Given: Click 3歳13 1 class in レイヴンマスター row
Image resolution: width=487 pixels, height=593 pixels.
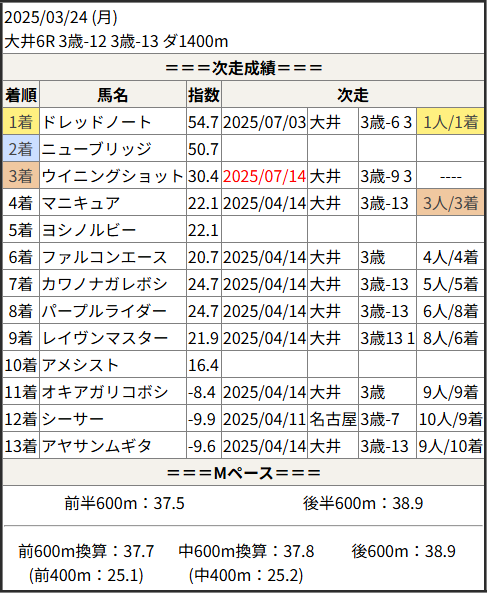Looking at the screenshot, I should pyautogui.click(x=387, y=338).
